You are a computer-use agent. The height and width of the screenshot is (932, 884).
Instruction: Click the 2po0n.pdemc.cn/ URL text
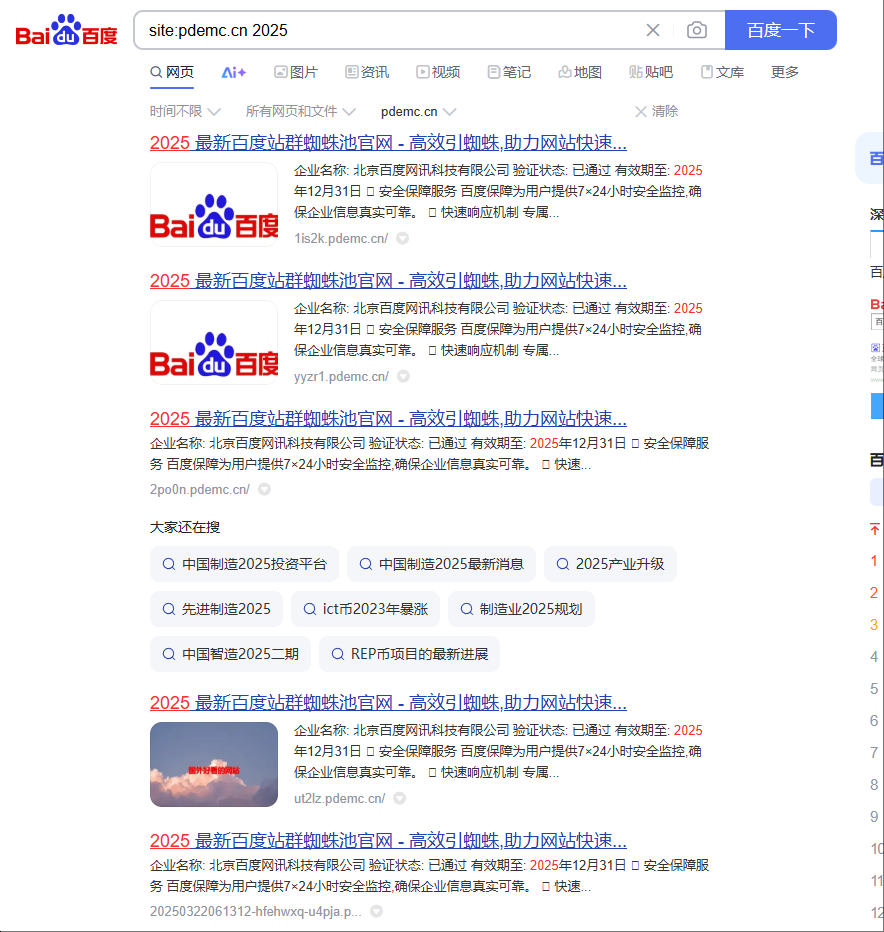tap(200, 489)
